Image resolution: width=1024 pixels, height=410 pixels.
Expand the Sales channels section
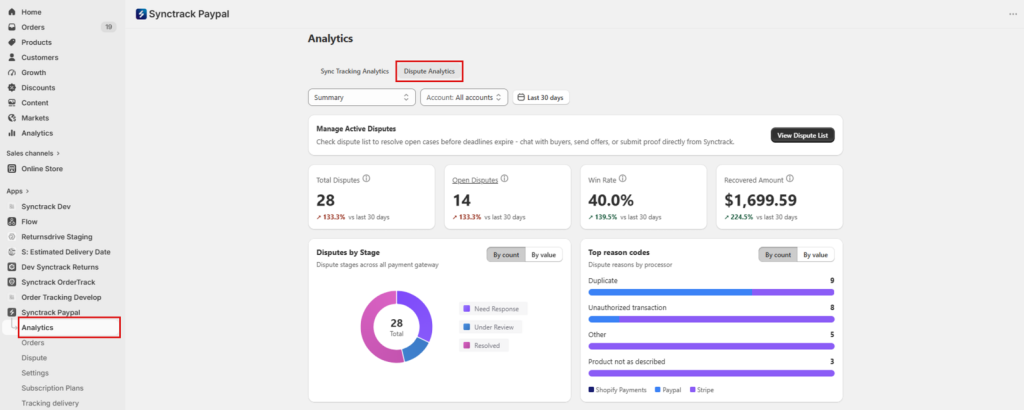[33, 153]
